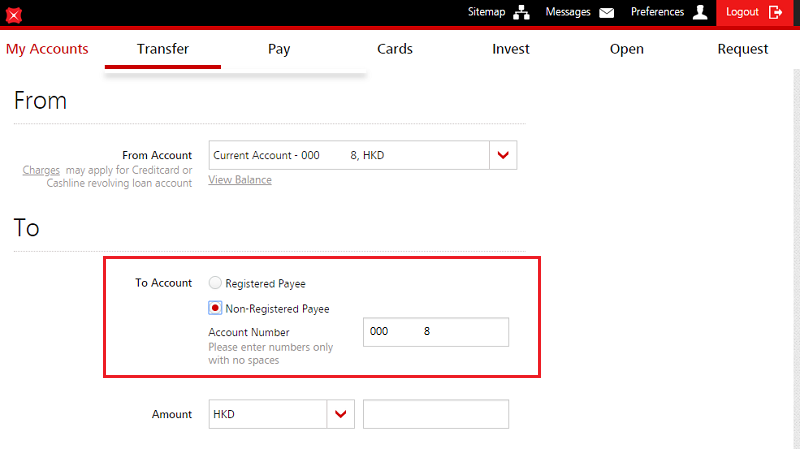The width and height of the screenshot is (800, 449).
Task: Click the Preferences user icon
Action: [x=700, y=13]
